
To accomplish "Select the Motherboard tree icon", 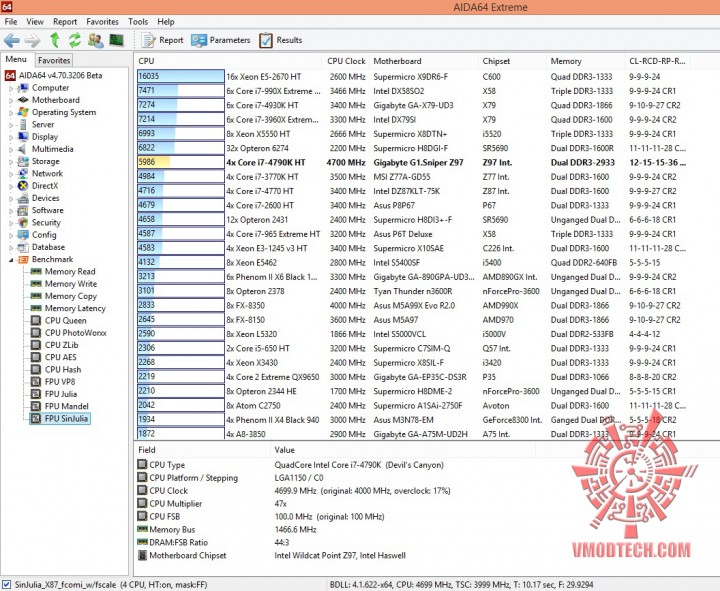I will pos(23,100).
